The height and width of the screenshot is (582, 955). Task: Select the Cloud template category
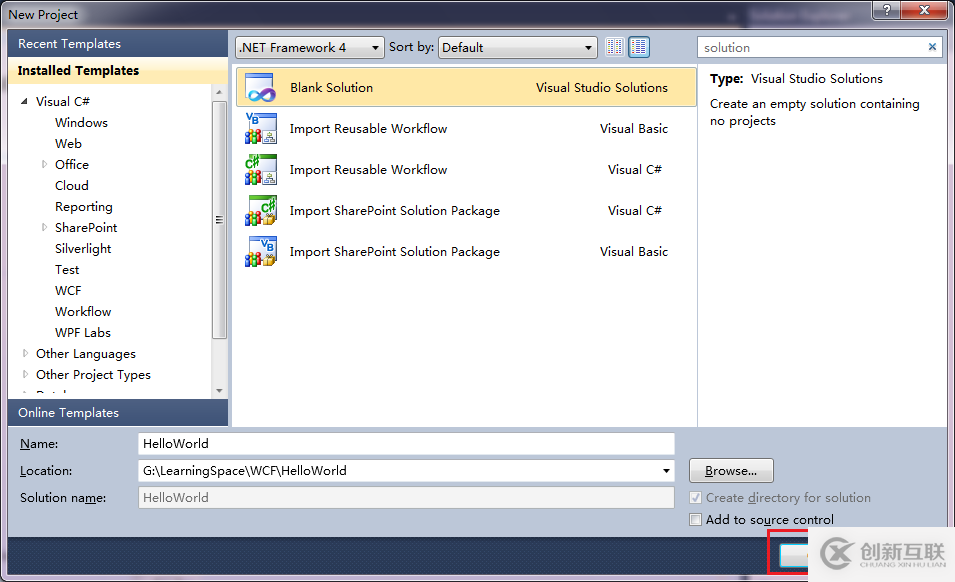[72, 186]
